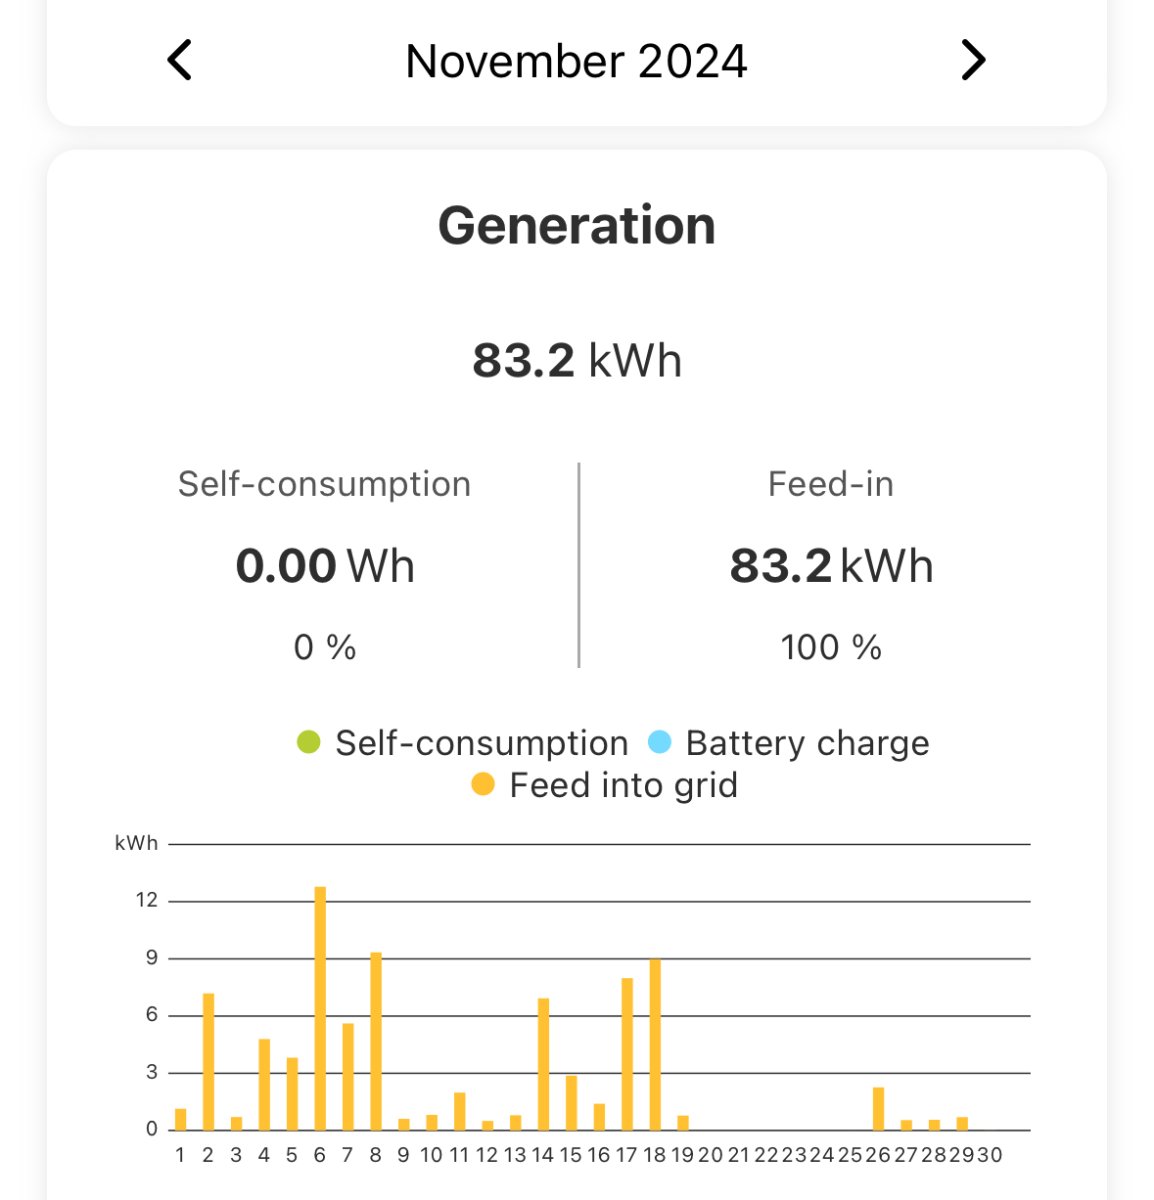This screenshot has width=1154, height=1200.
Task: Select the bar for day 4
Action: 264,1084
